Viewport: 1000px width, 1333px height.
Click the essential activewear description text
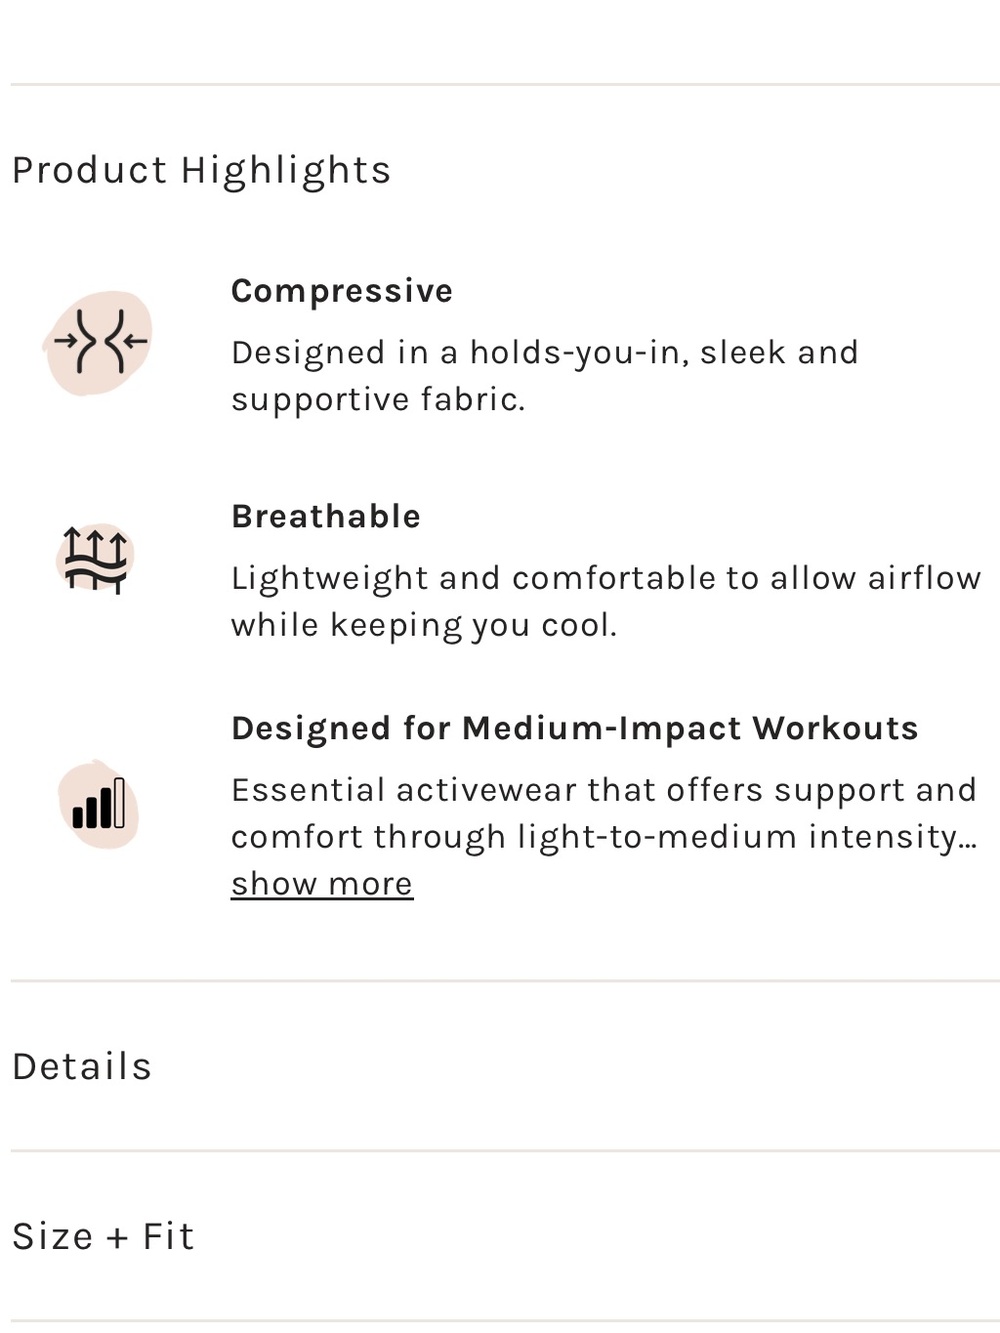(x=604, y=813)
